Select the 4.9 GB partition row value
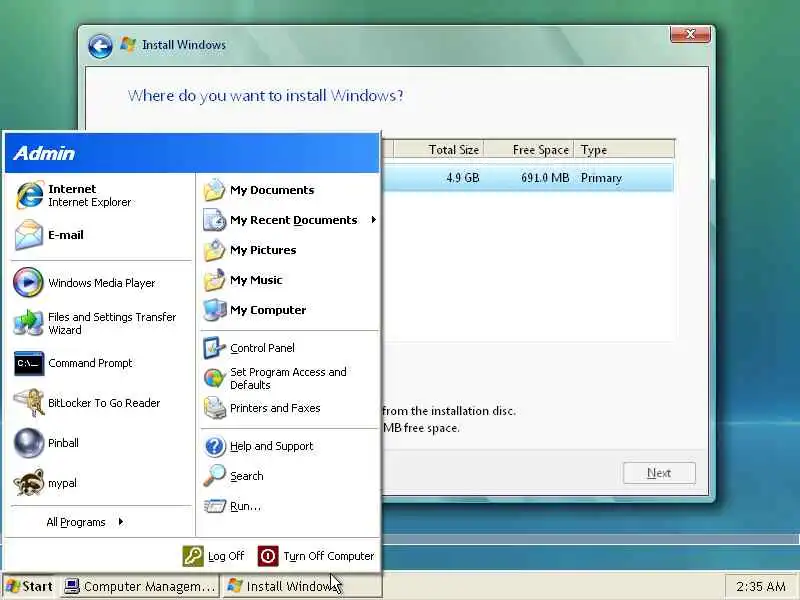 [463, 178]
